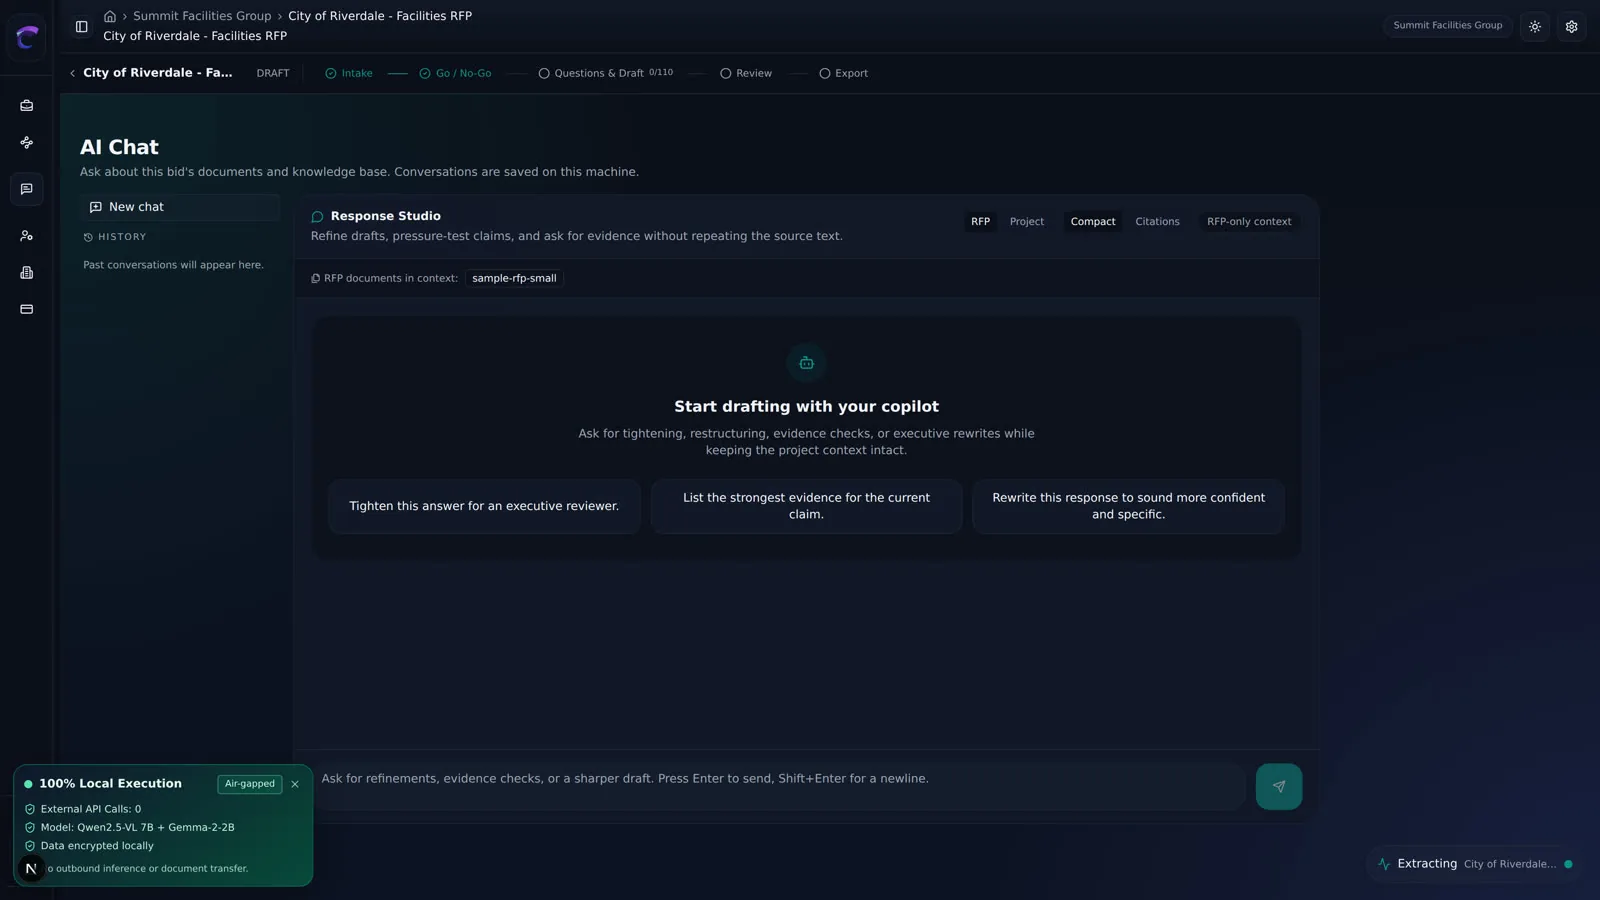The height and width of the screenshot is (900, 1600).
Task: Toggle Citations display
Action: (1157, 222)
